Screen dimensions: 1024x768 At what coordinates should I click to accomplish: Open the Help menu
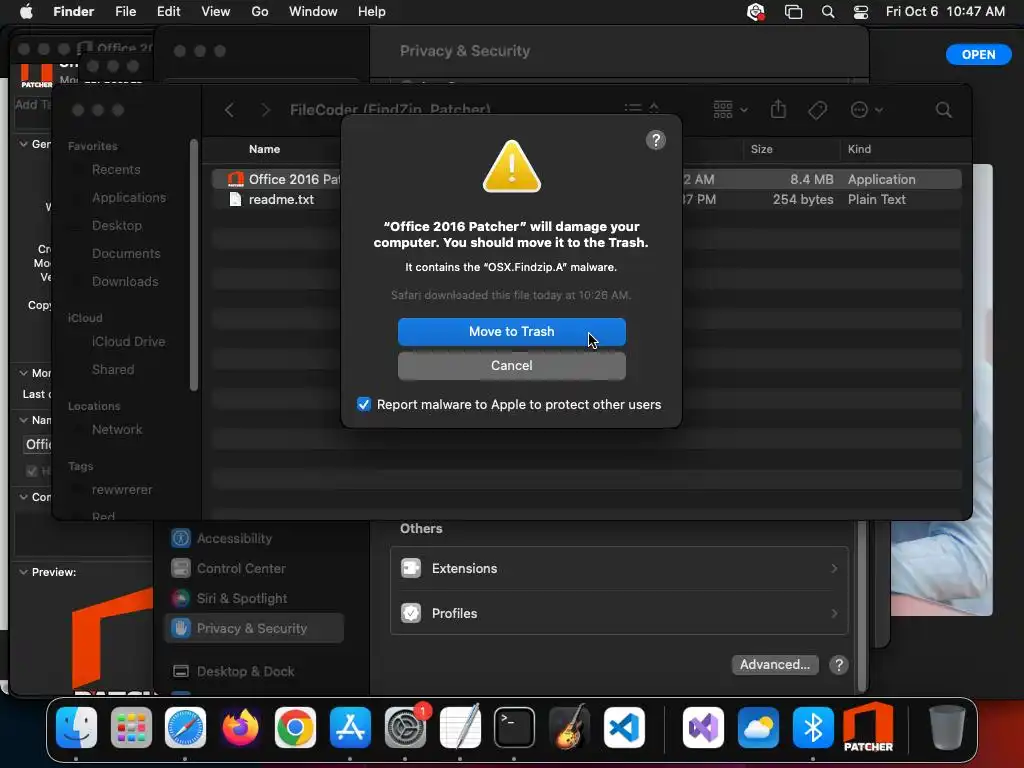point(372,12)
